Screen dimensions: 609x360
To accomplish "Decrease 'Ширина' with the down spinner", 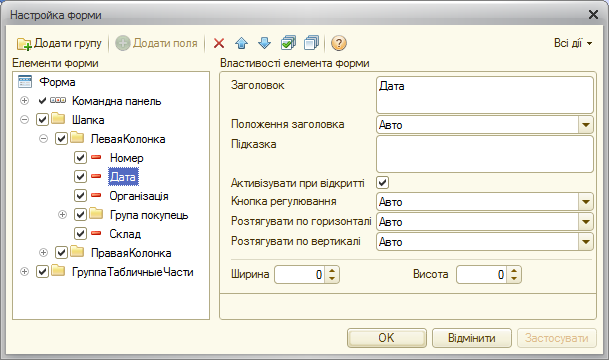I will pyautogui.click(x=332, y=279).
